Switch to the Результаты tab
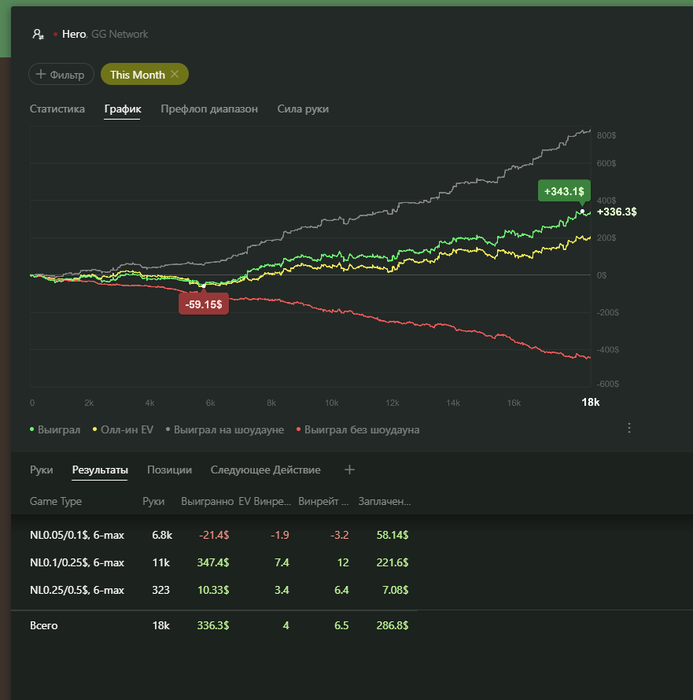Image resolution: width=693 pixels, height=700 pixels. tap(100, 470)
